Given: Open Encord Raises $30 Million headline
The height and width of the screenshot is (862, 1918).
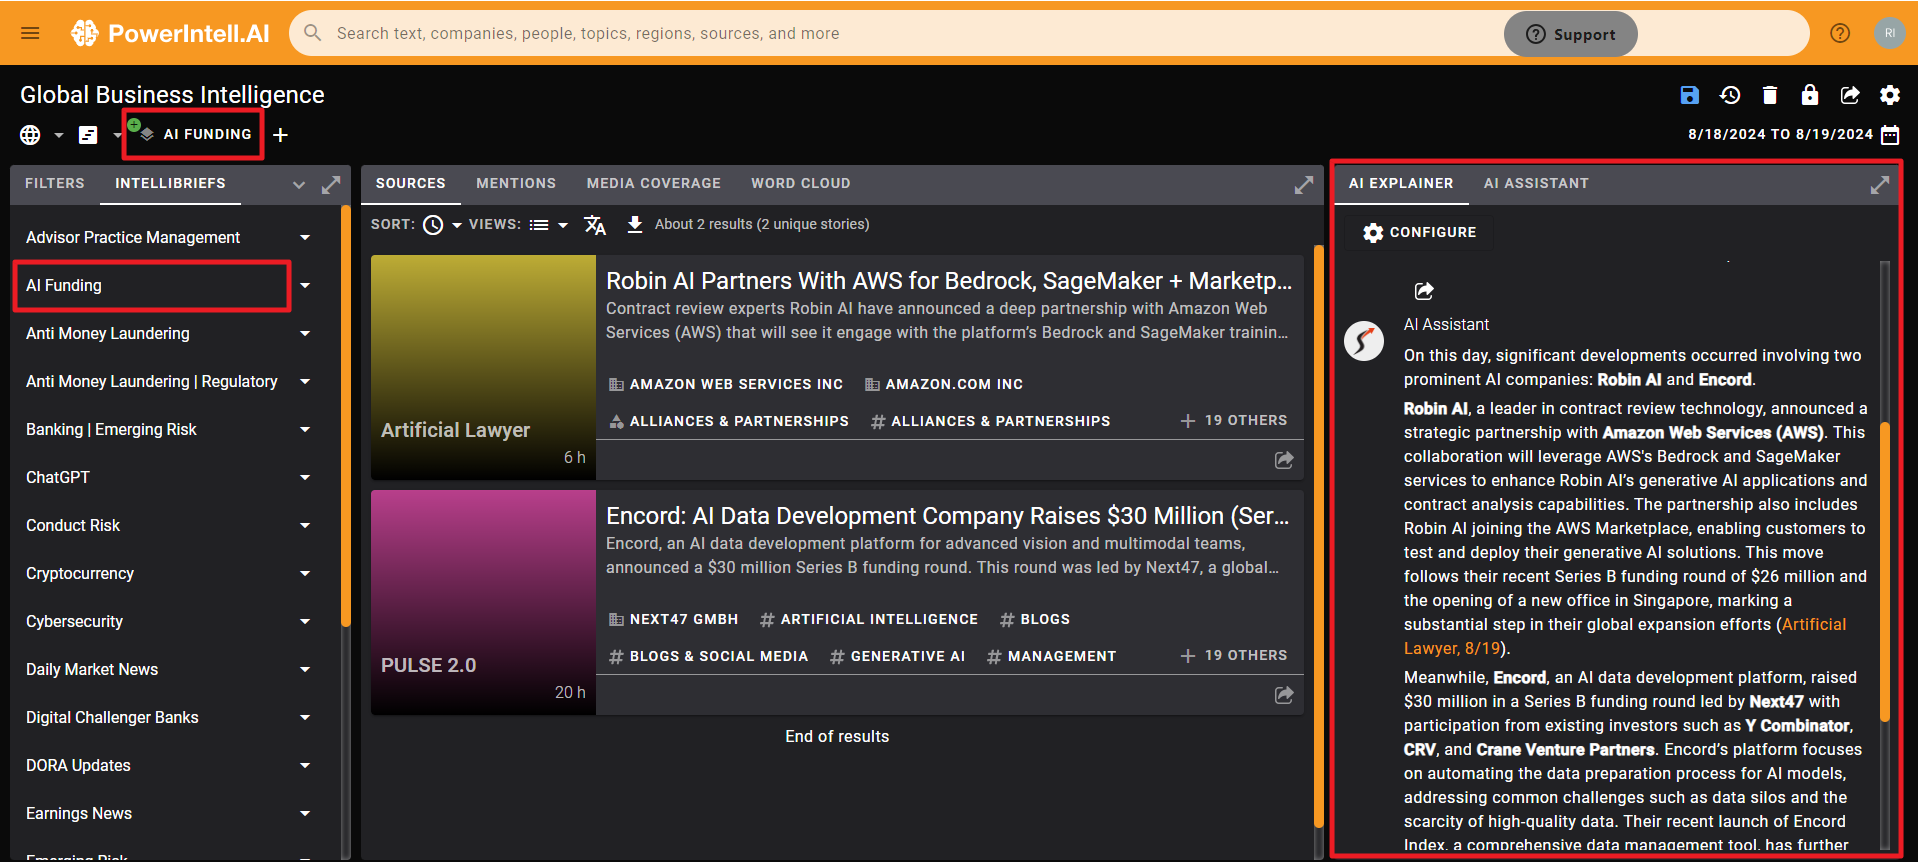Looking at the screenshot, I should [x=947, y=516].
